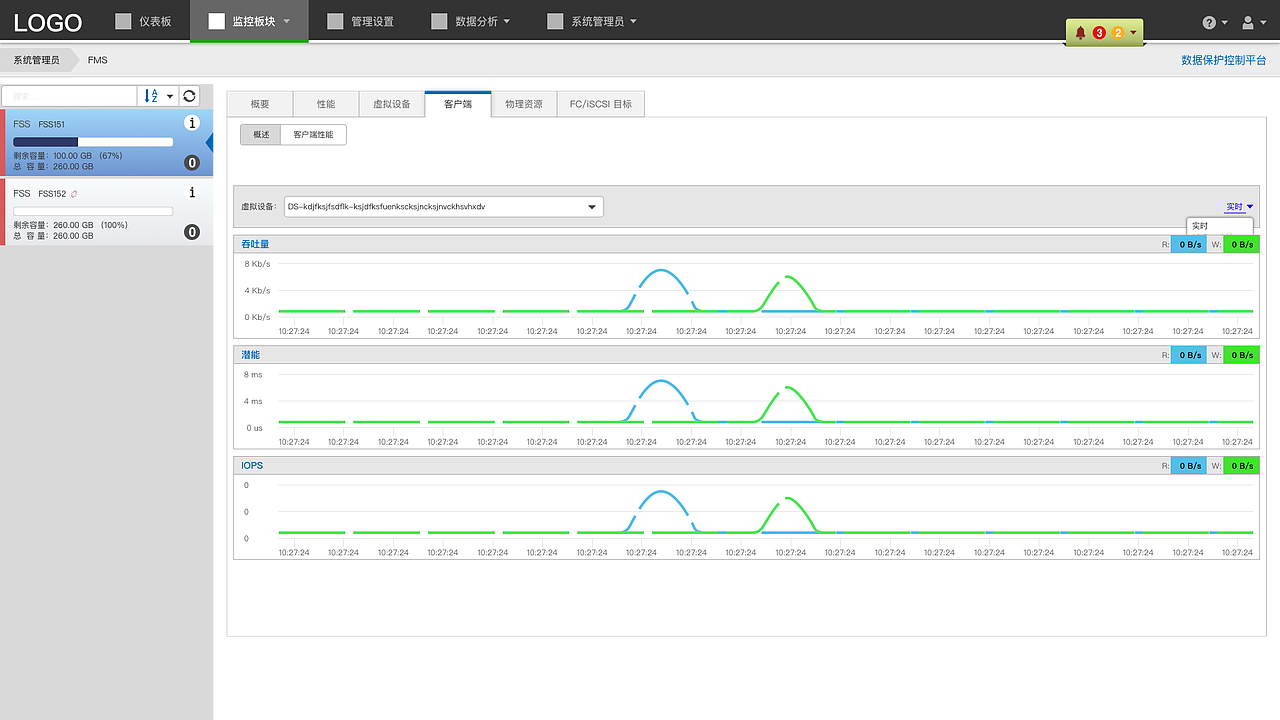The width and height of the screenshot is (1280, 720).
Task: Toggle the blue R legend in 吞吐量
Action: pos(1189,244)
